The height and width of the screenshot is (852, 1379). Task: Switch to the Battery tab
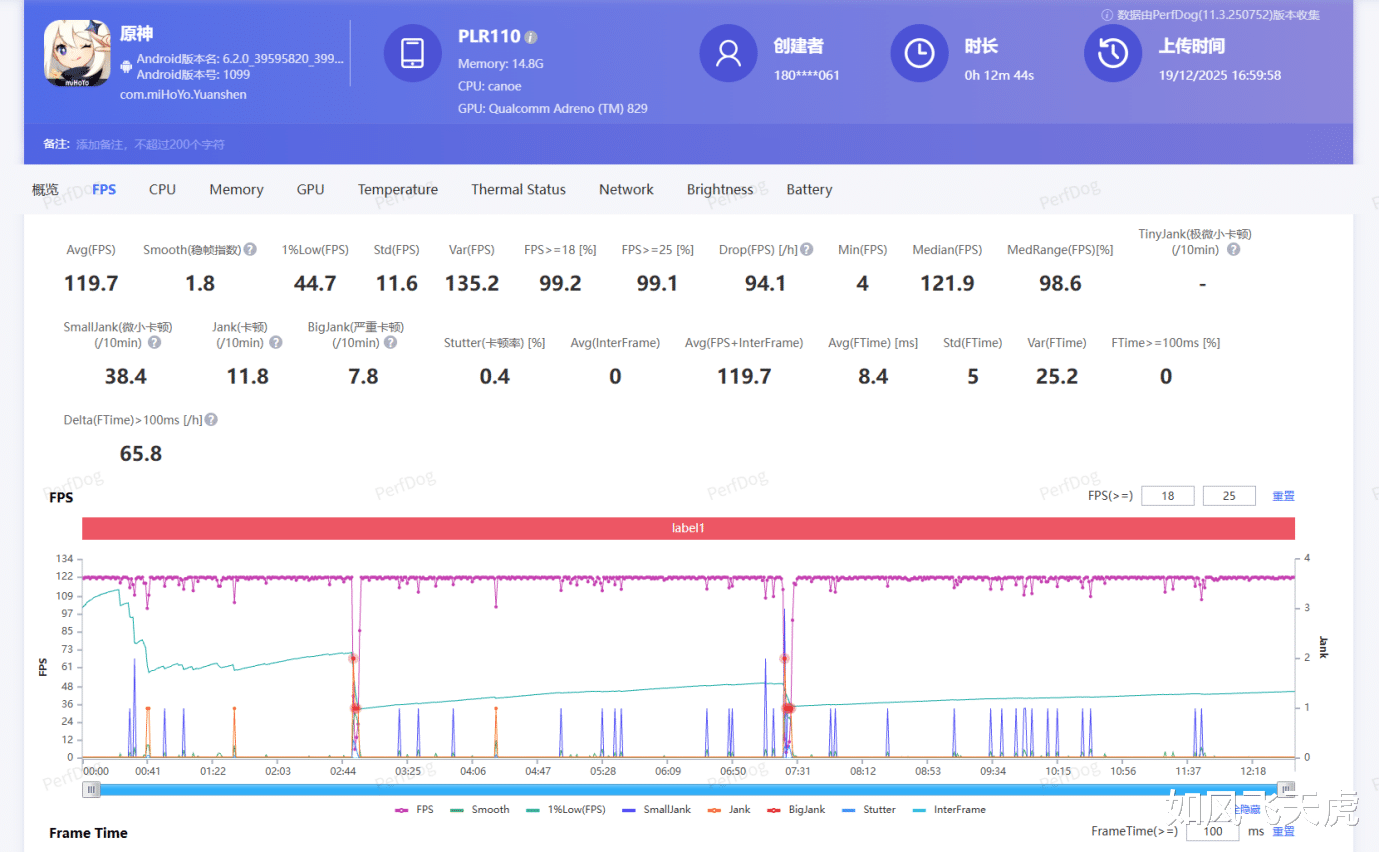(x=809, y=190)
